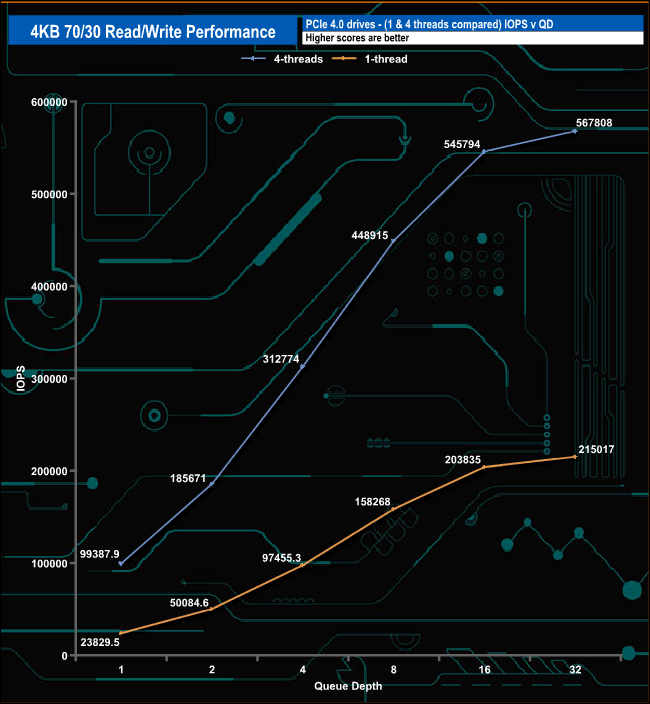650x704 pixels.
Task: Click the 4-threads data point at 567808
Action: 575,131
